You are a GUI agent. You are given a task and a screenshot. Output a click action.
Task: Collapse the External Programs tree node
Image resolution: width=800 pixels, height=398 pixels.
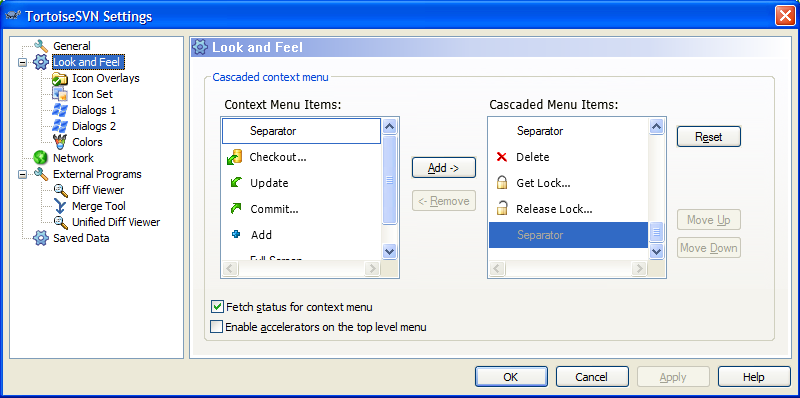point(22,175)
